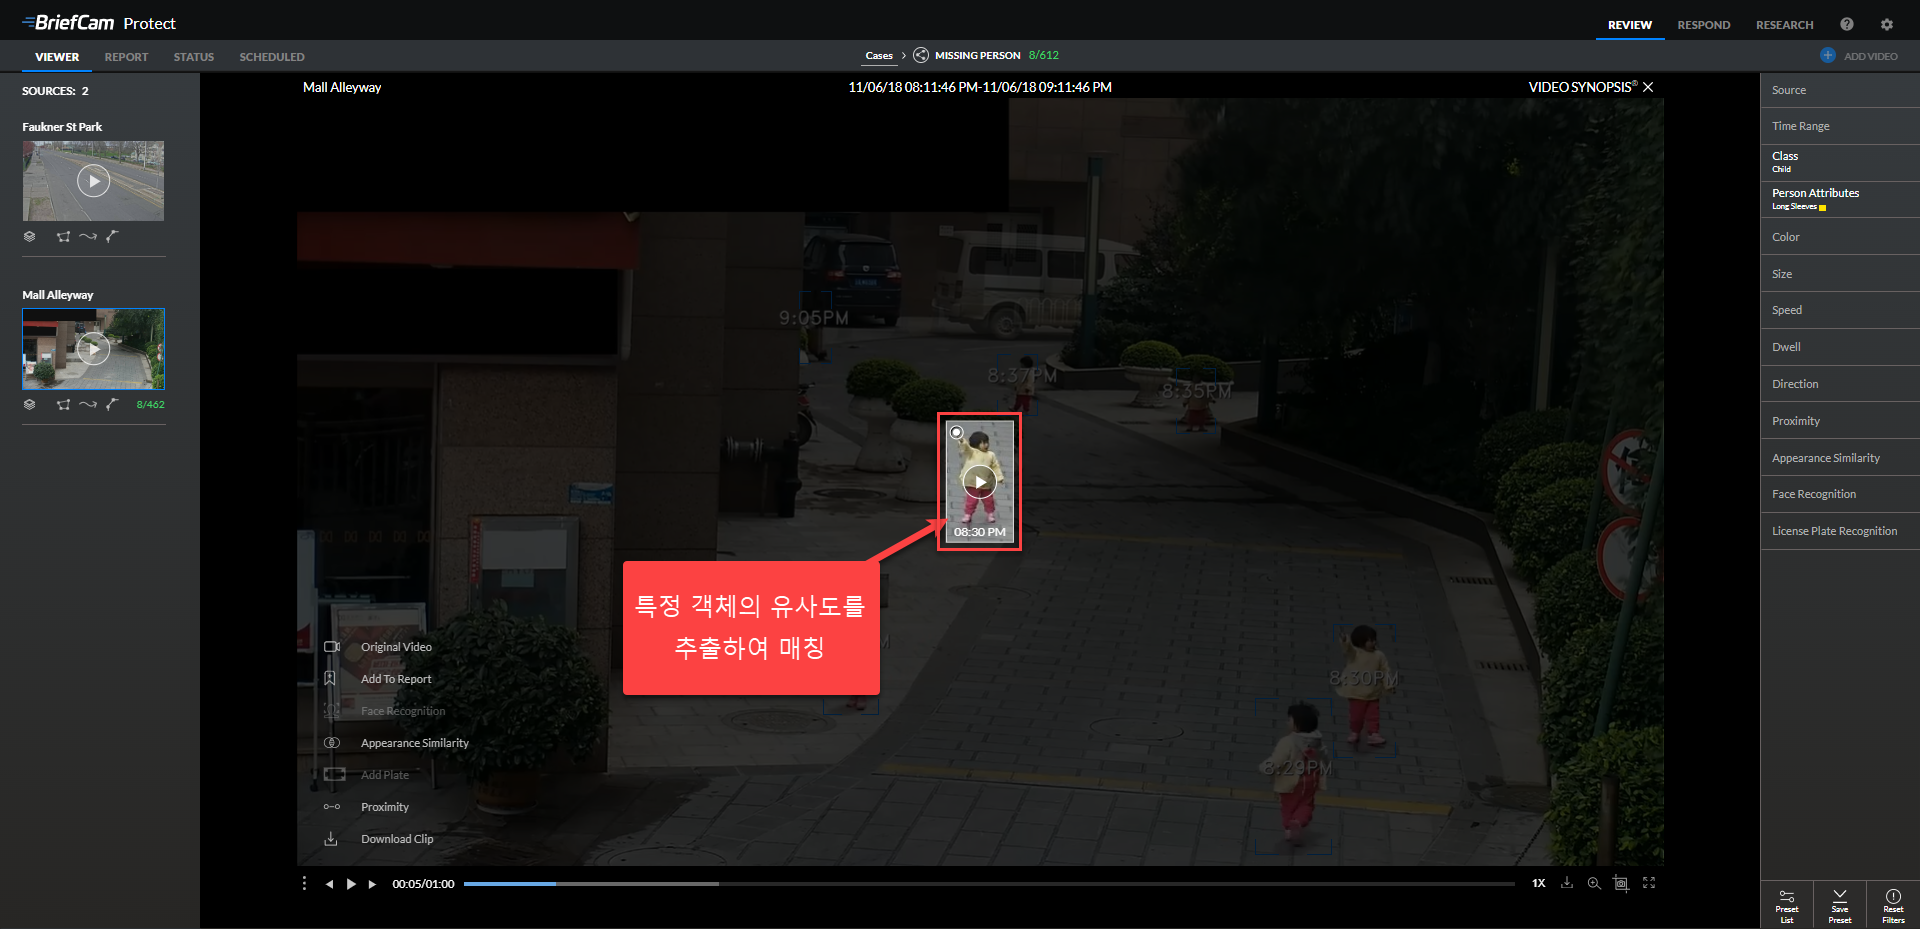1920x929 pixels.
Task: Click the video timeline progress bar
Action: coord(989,884)
